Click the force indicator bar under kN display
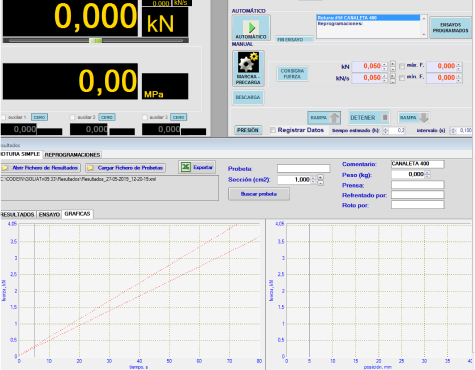Screen dimensions: 475x370 coord(96,40)
